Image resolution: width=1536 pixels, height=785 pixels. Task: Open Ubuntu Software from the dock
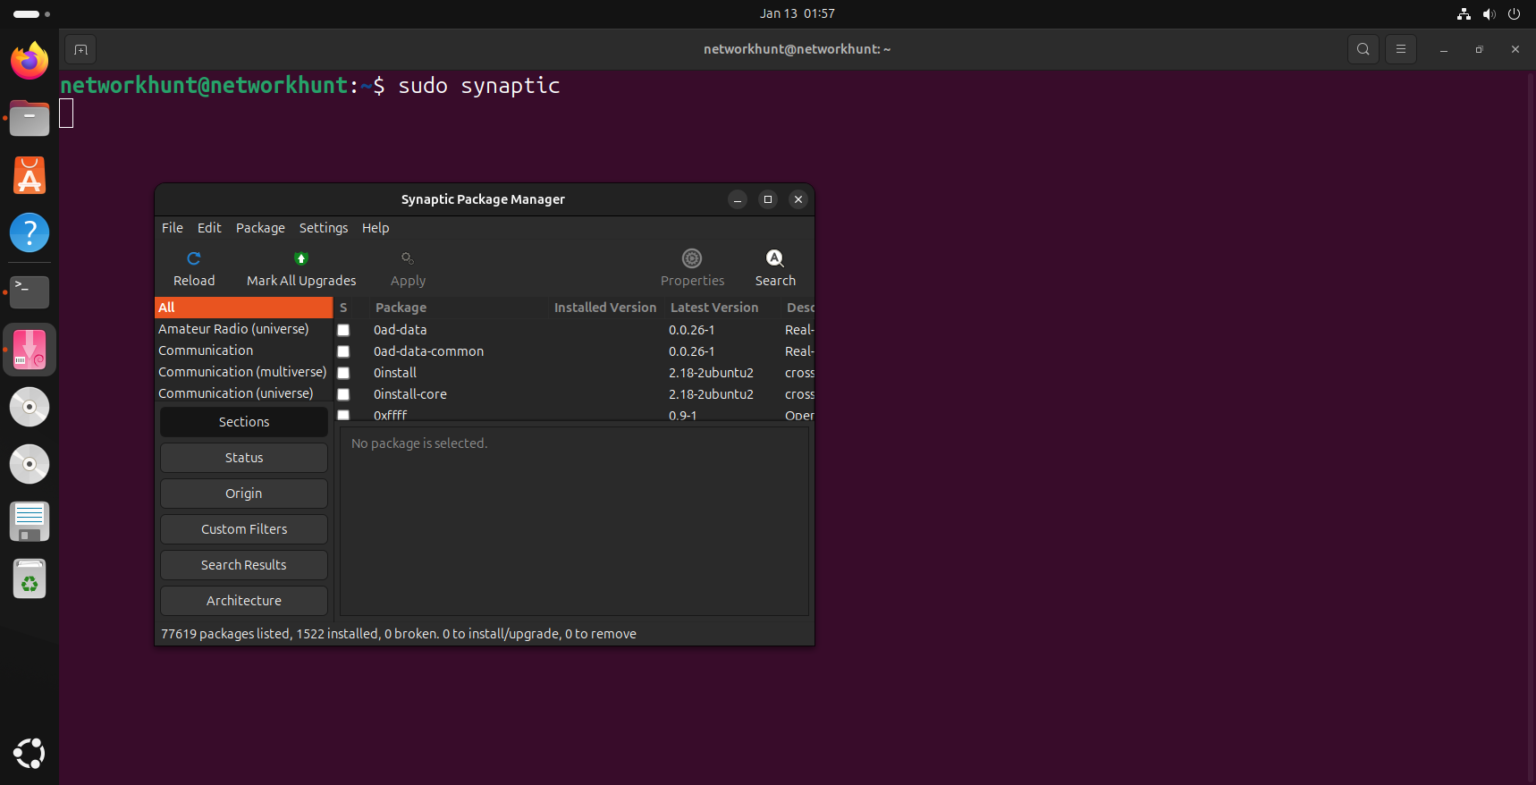tap(29, 174)
